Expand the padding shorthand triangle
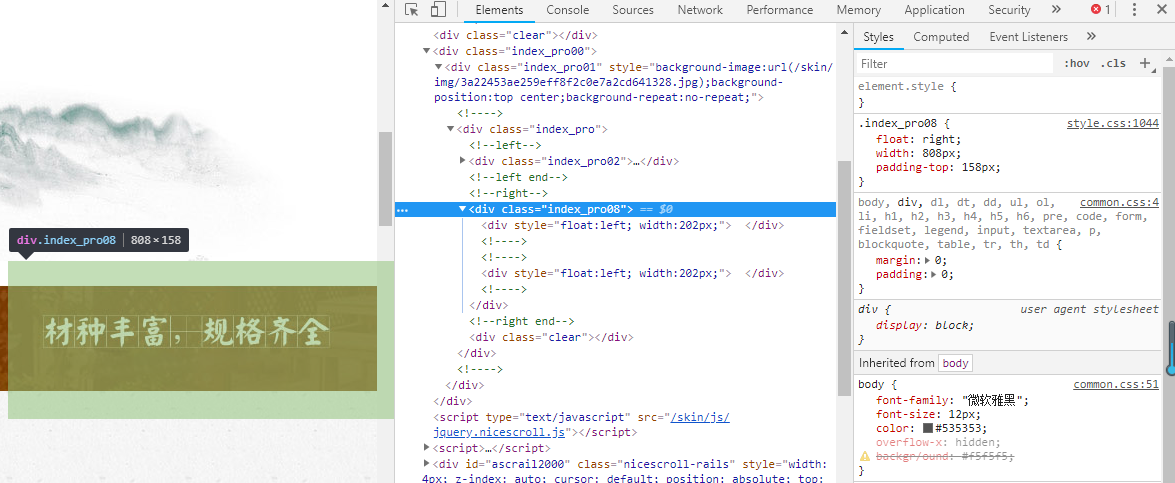The image size is (1175, 483). pyautogui.click(x=934, y=274)
